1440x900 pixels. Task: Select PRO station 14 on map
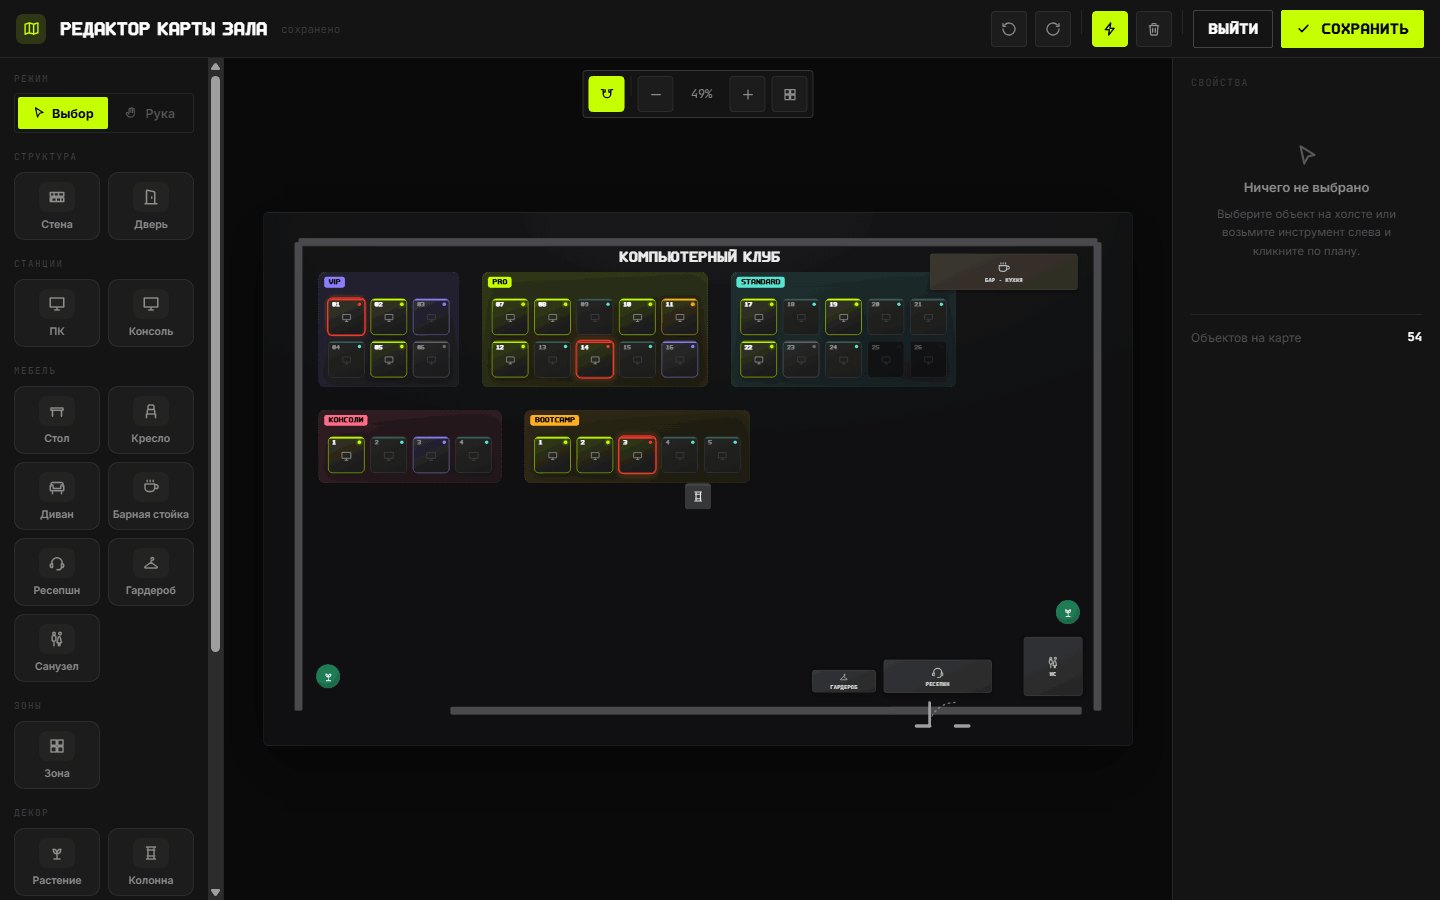click(595, 360)
